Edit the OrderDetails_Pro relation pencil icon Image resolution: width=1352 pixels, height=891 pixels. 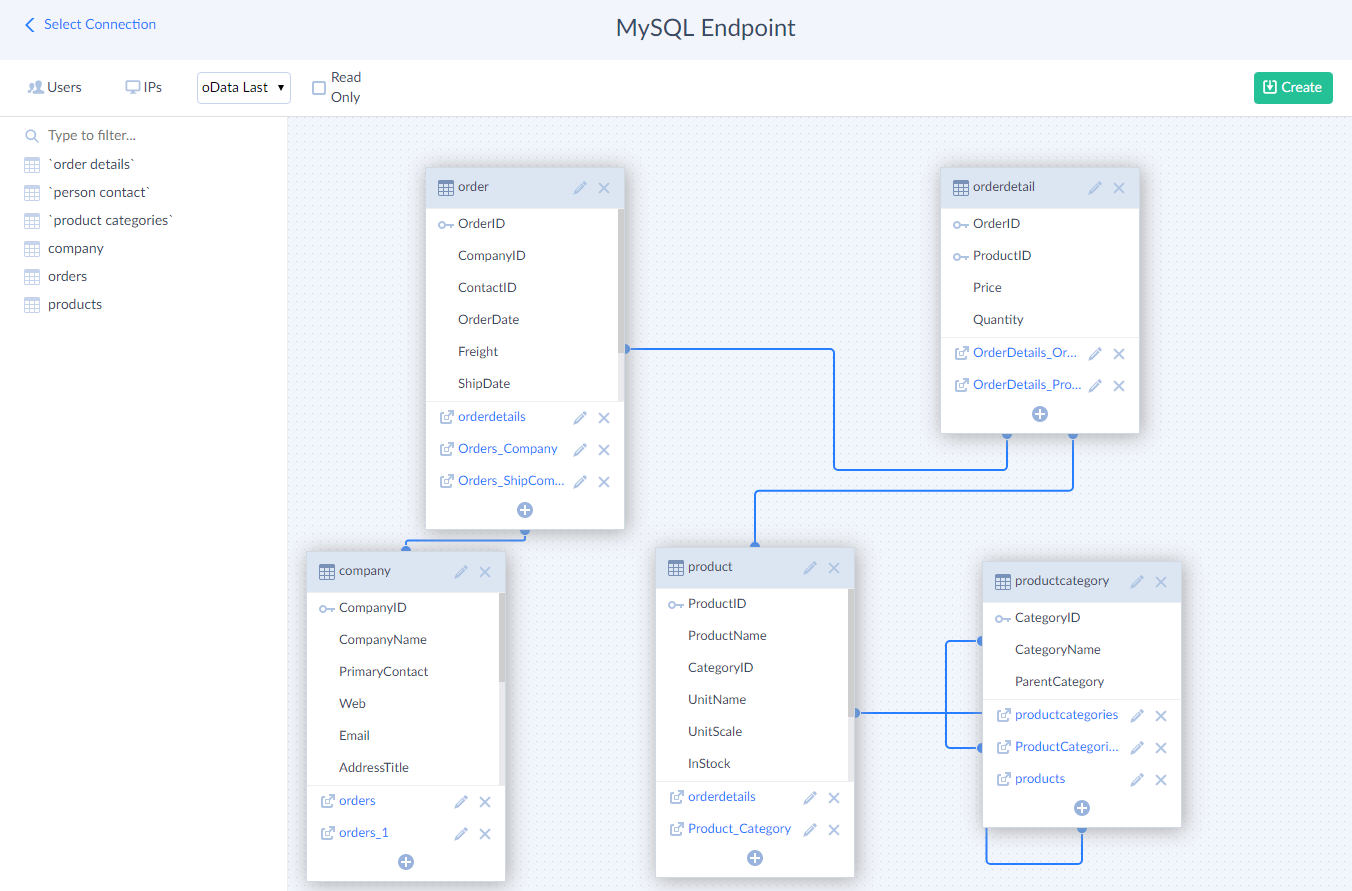[x=1094, y=385]
